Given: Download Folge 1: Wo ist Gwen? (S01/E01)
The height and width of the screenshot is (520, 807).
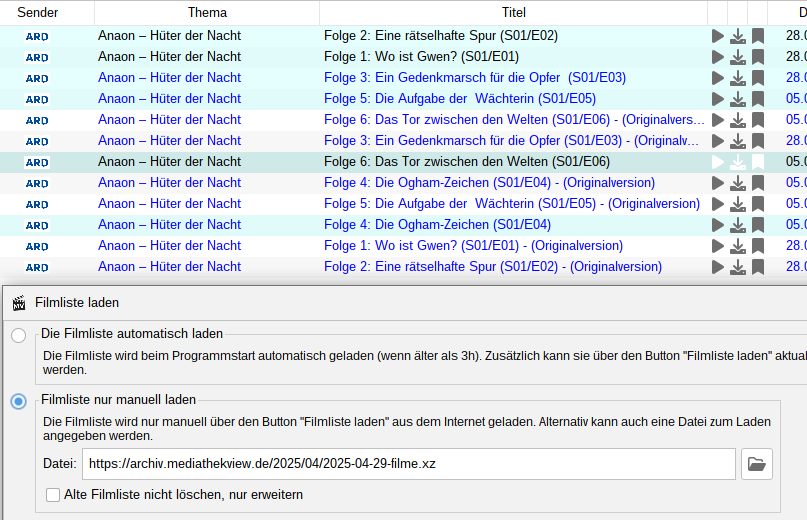Looking at the screenshot, I should pos(738,57).
